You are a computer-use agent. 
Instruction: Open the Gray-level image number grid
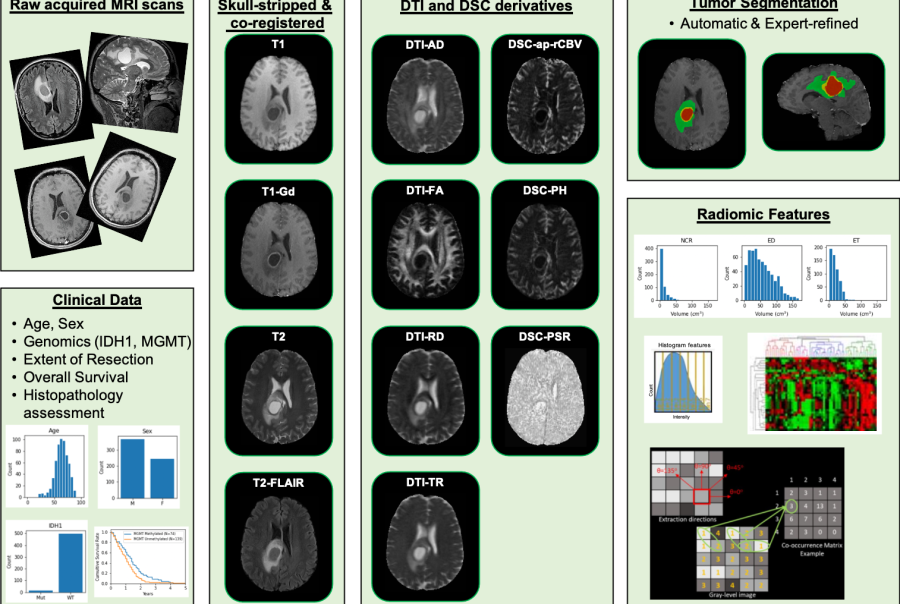click(x=732, y=563)
